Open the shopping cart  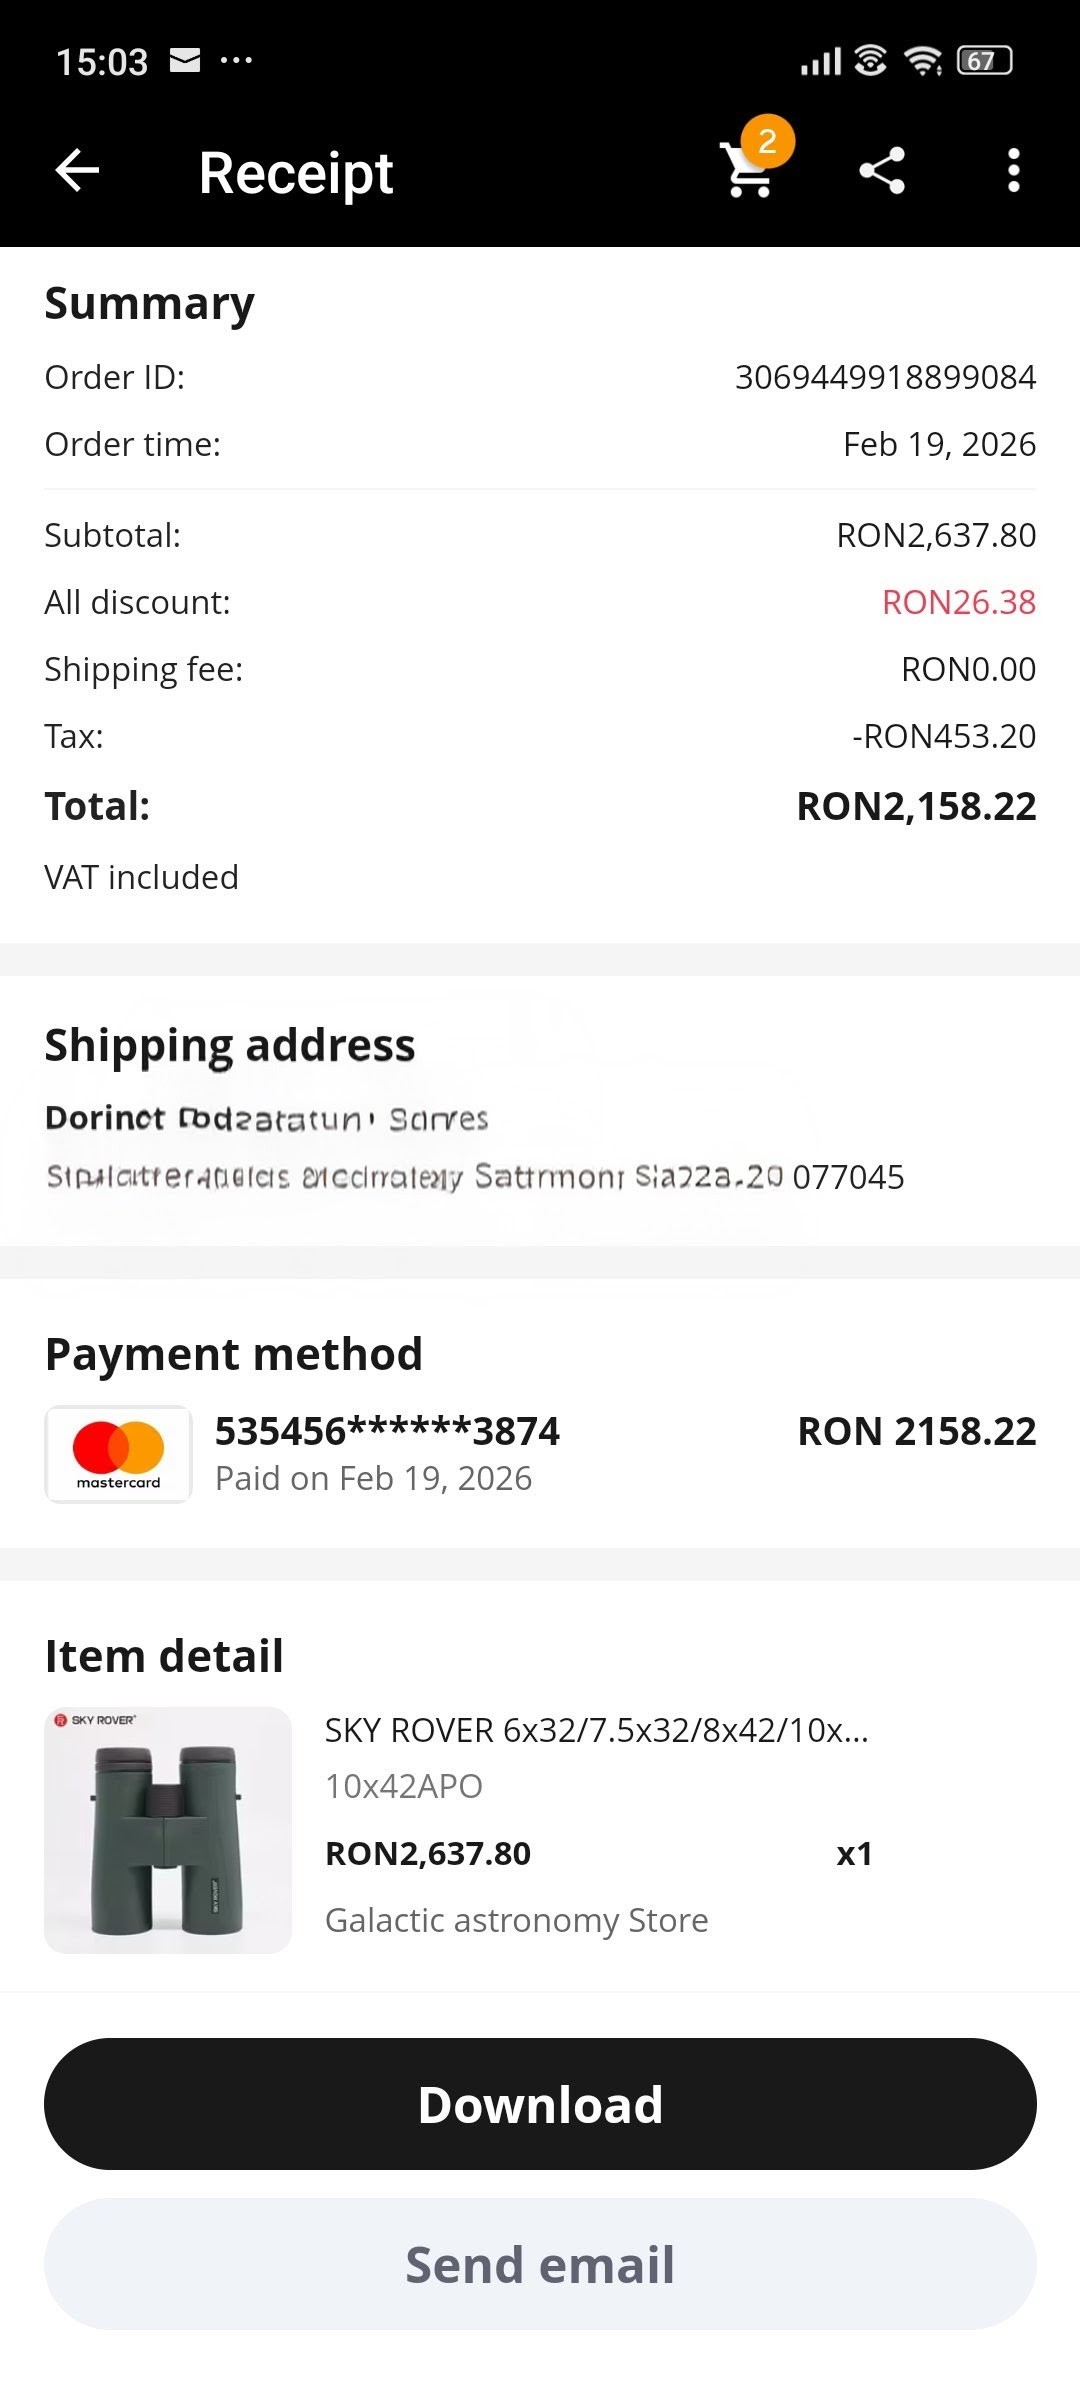tap(747, 172)
